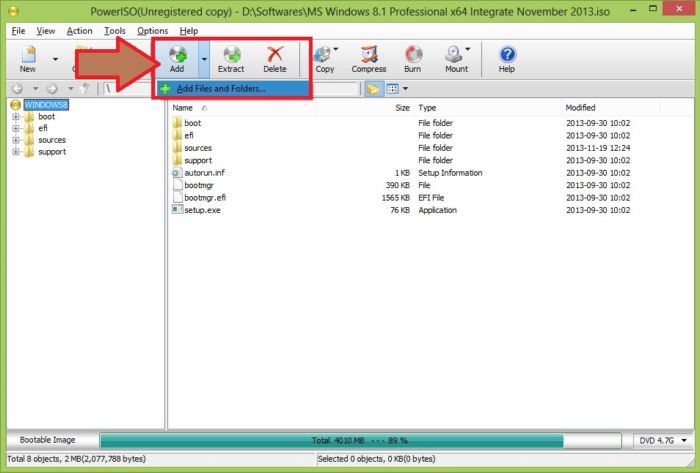This screenshot has height=473, width=700.
Task: Open the DVD 4.7G media dropdown
Action: [663, 441]
